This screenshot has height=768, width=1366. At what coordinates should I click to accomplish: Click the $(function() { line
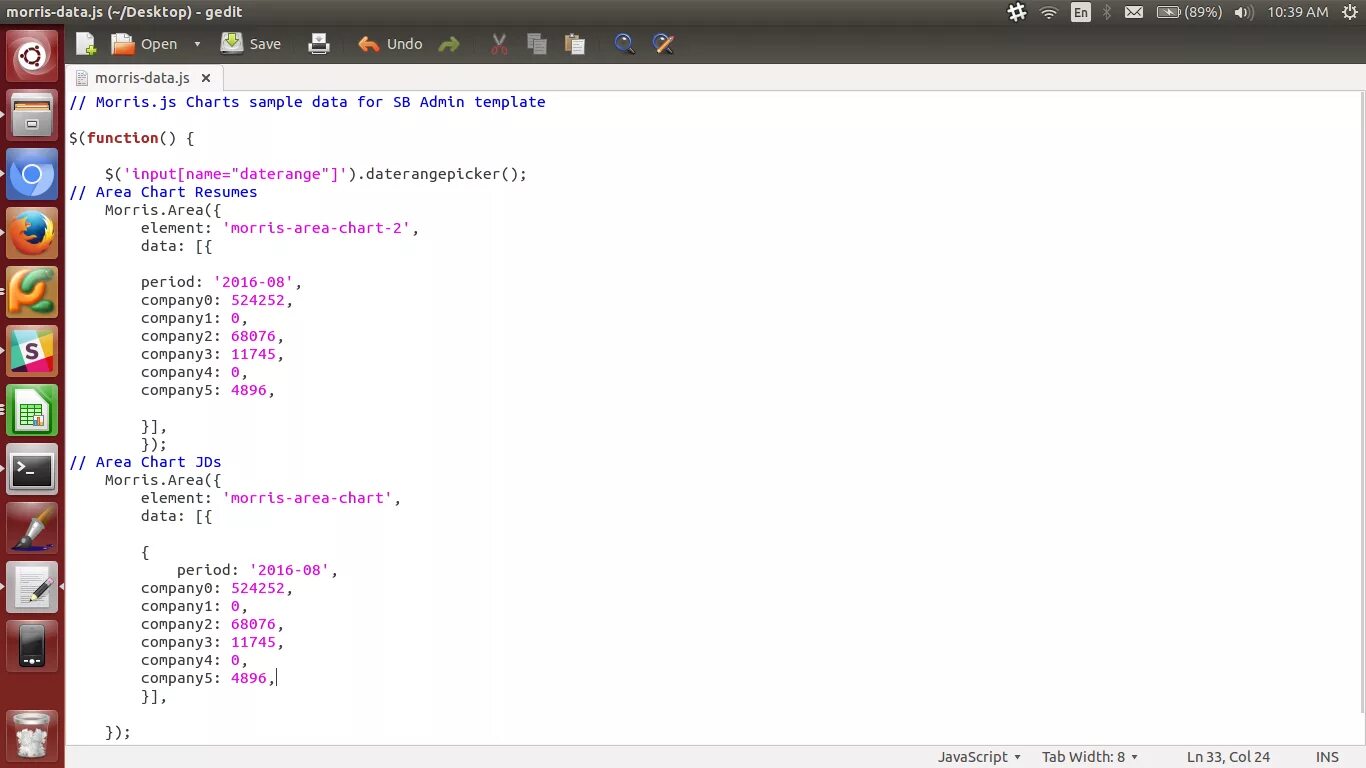131,138
